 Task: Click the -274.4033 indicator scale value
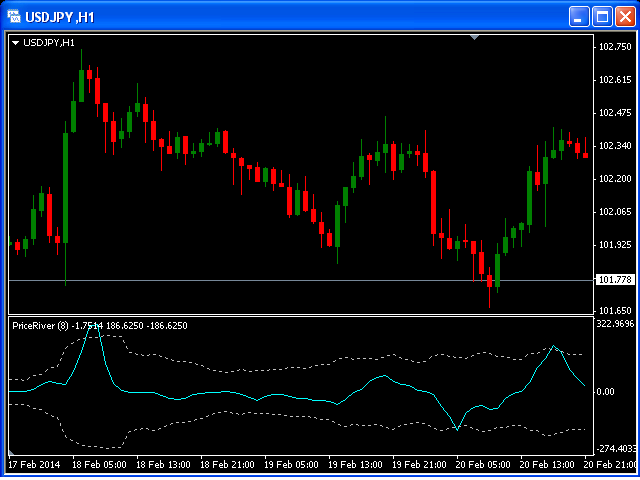(x=616, y=449)
